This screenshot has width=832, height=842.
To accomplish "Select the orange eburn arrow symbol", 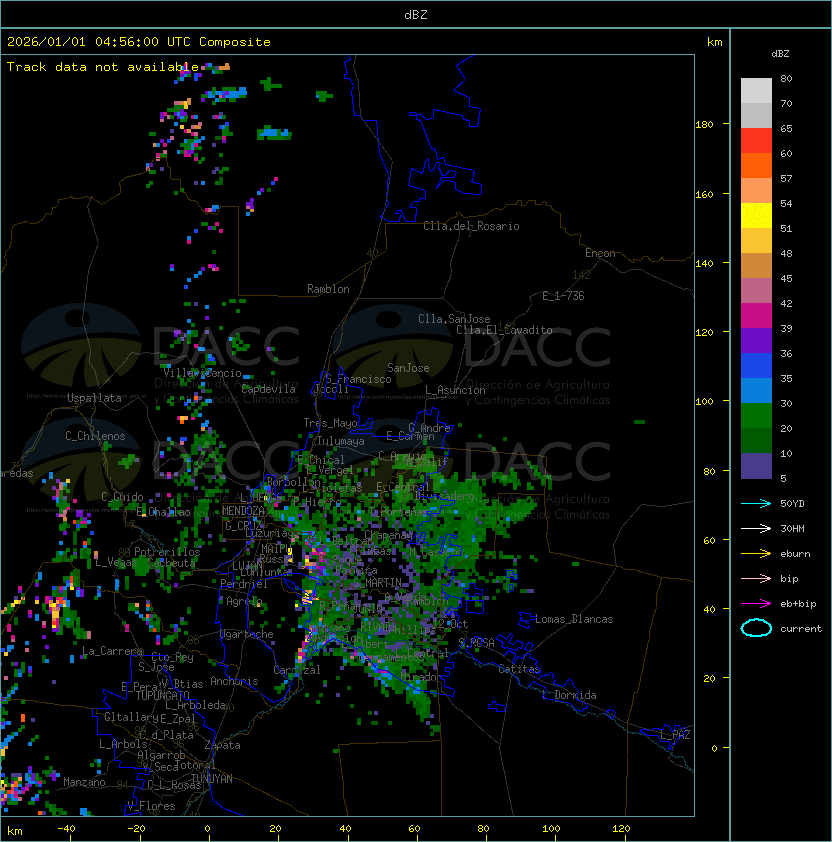I will pyautogui.click(x=756, y=553).
